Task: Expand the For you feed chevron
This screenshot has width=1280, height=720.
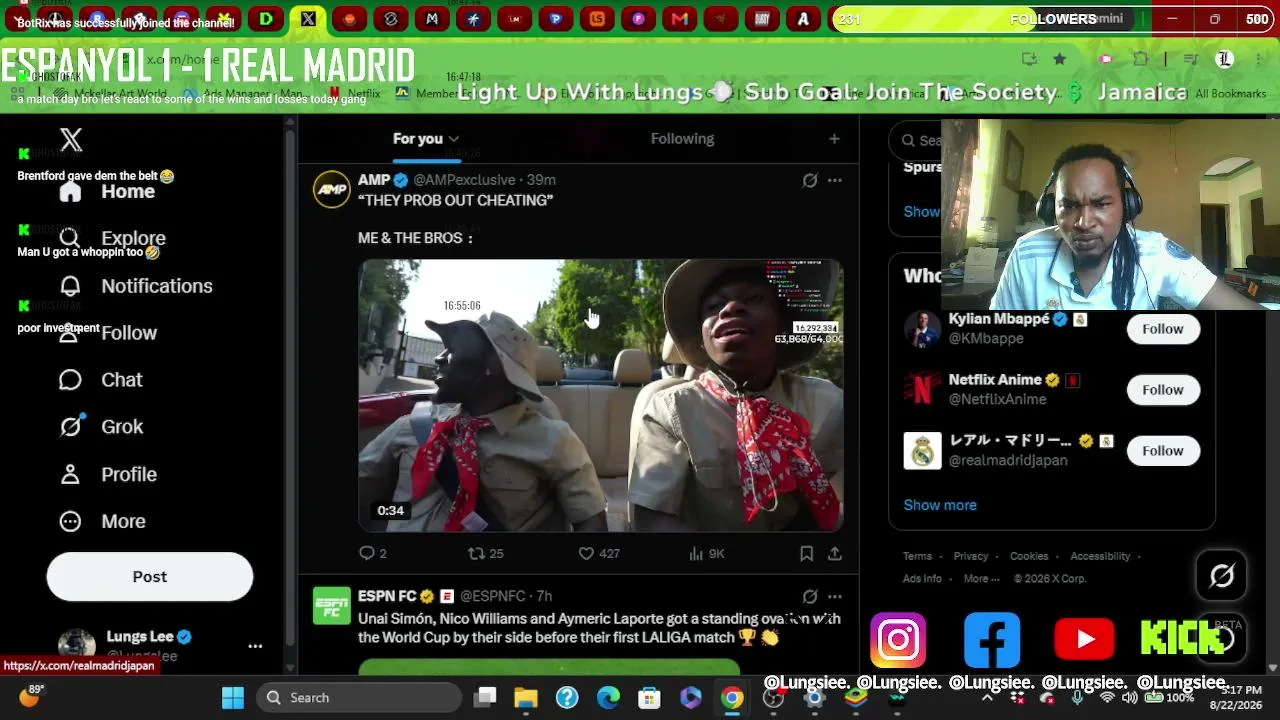Action: pos(454,139)
